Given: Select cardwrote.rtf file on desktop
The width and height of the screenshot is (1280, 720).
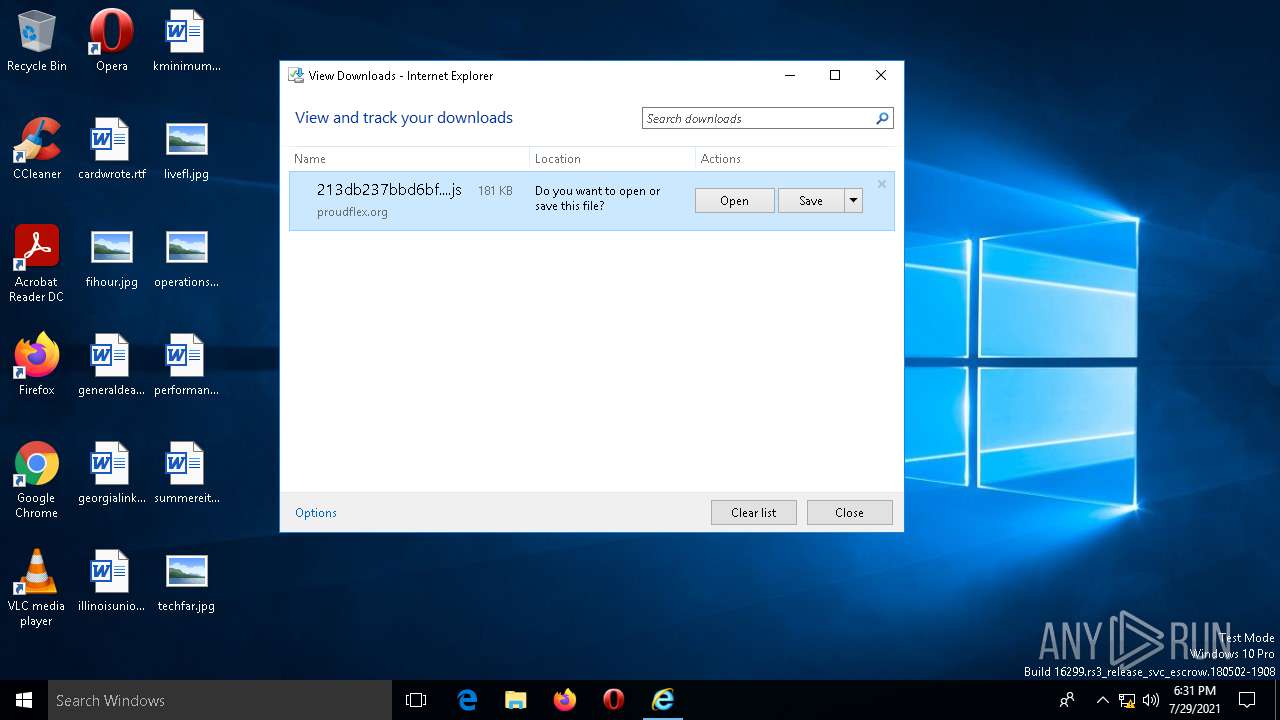Looking at the screenshot, I should pyautogui.click(x=111, y=148).
